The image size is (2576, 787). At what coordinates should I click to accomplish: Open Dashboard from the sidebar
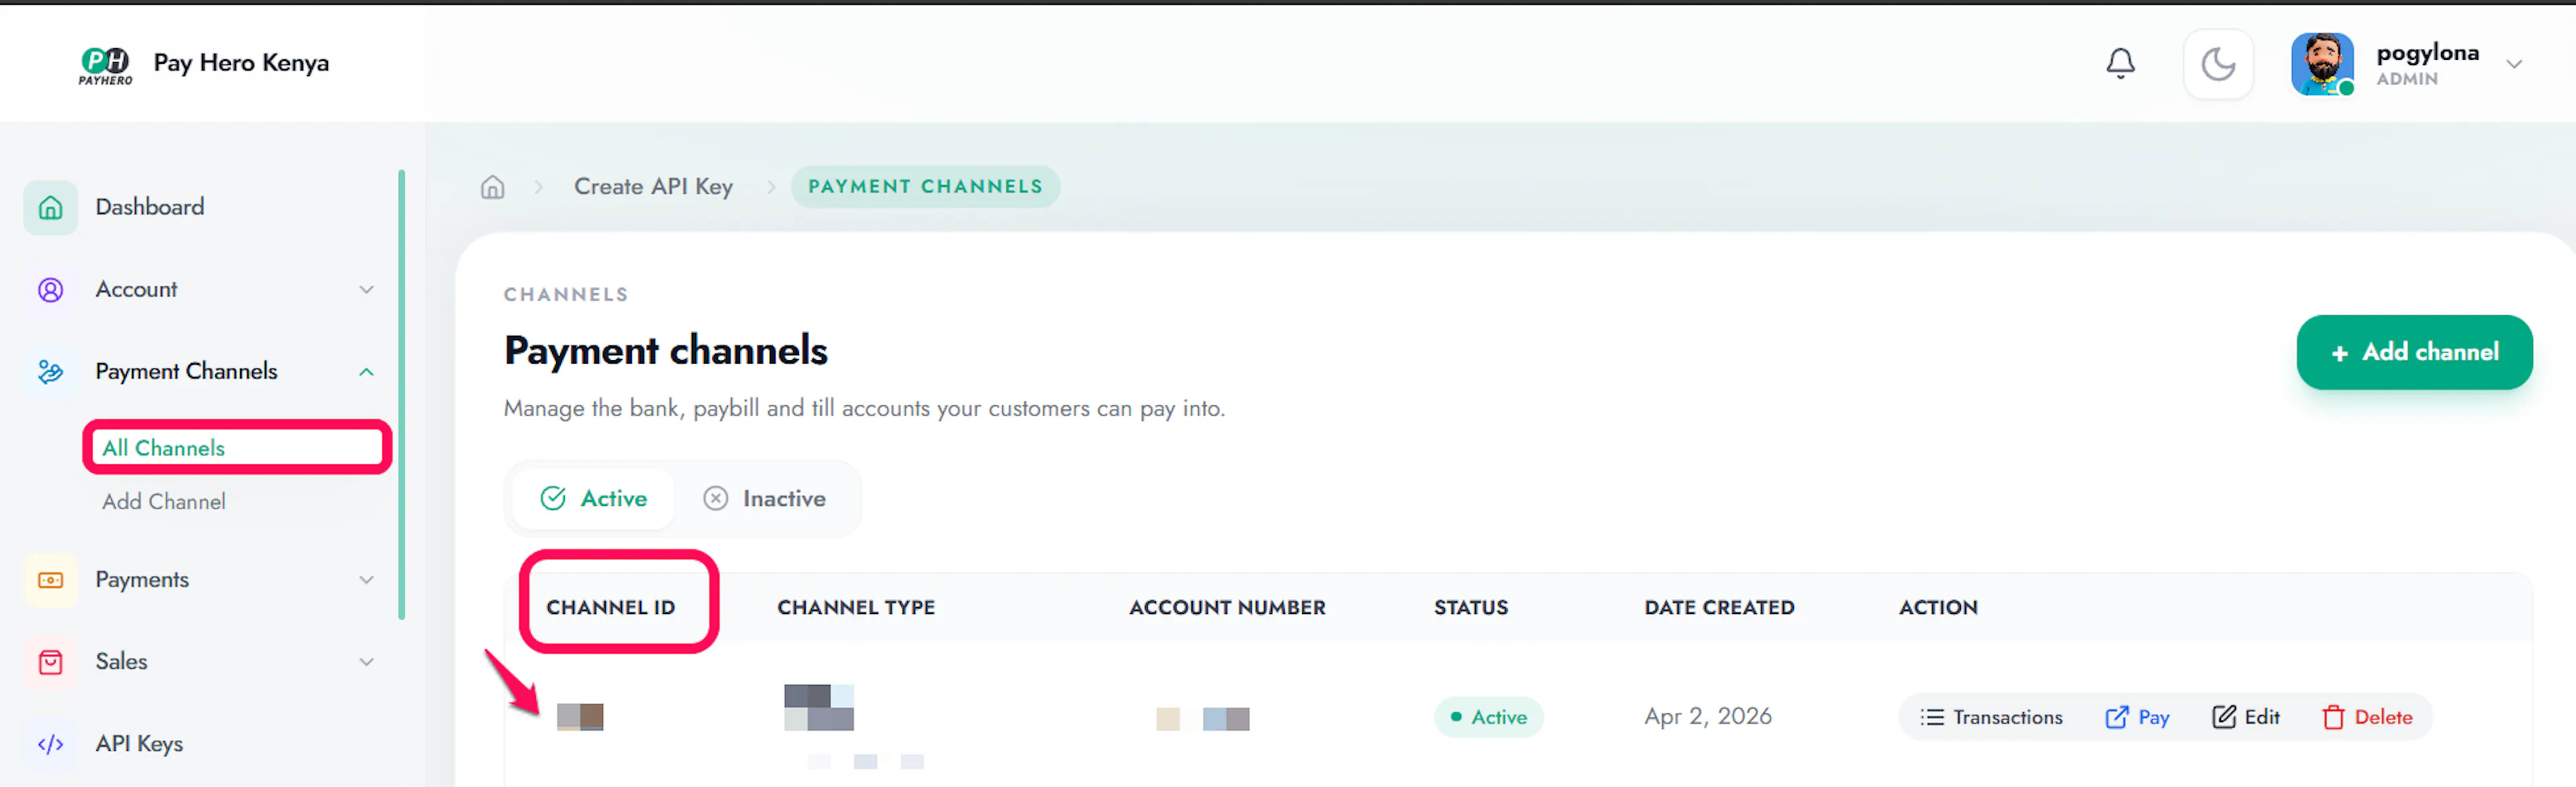point(150,207)
